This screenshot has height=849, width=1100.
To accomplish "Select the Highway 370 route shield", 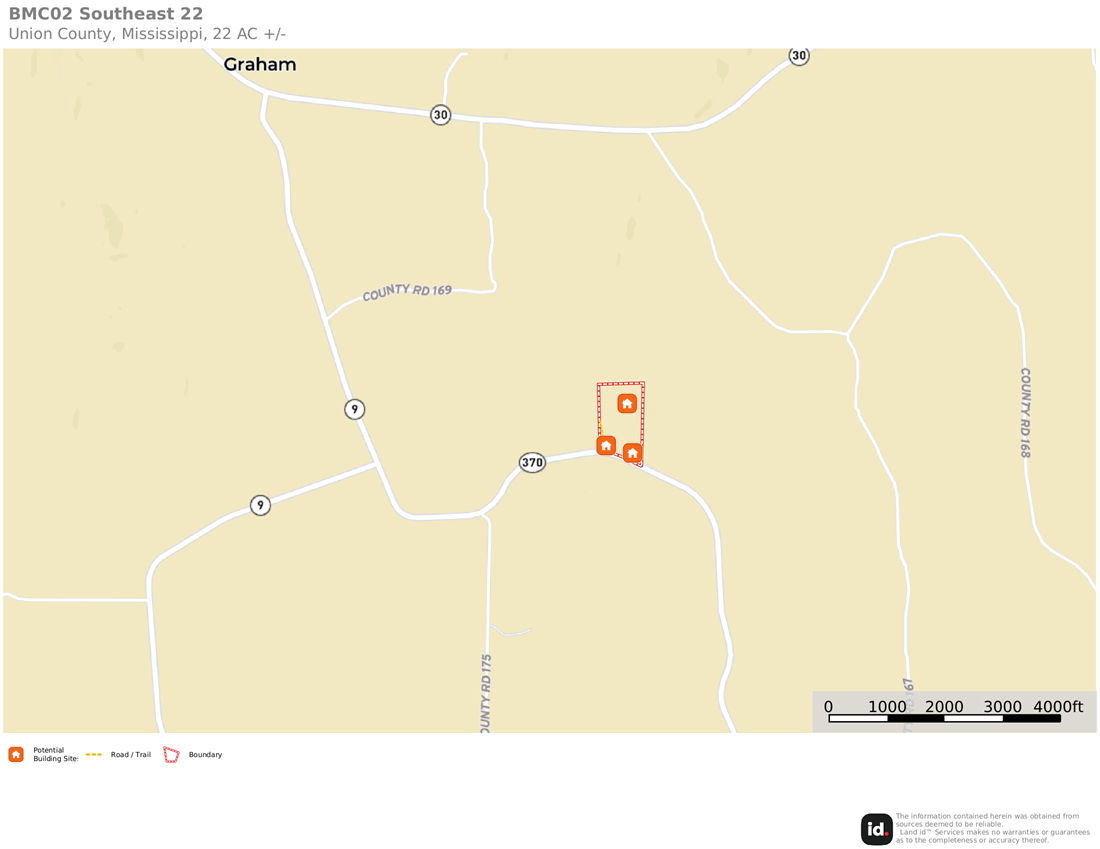I will click(532, 462).
